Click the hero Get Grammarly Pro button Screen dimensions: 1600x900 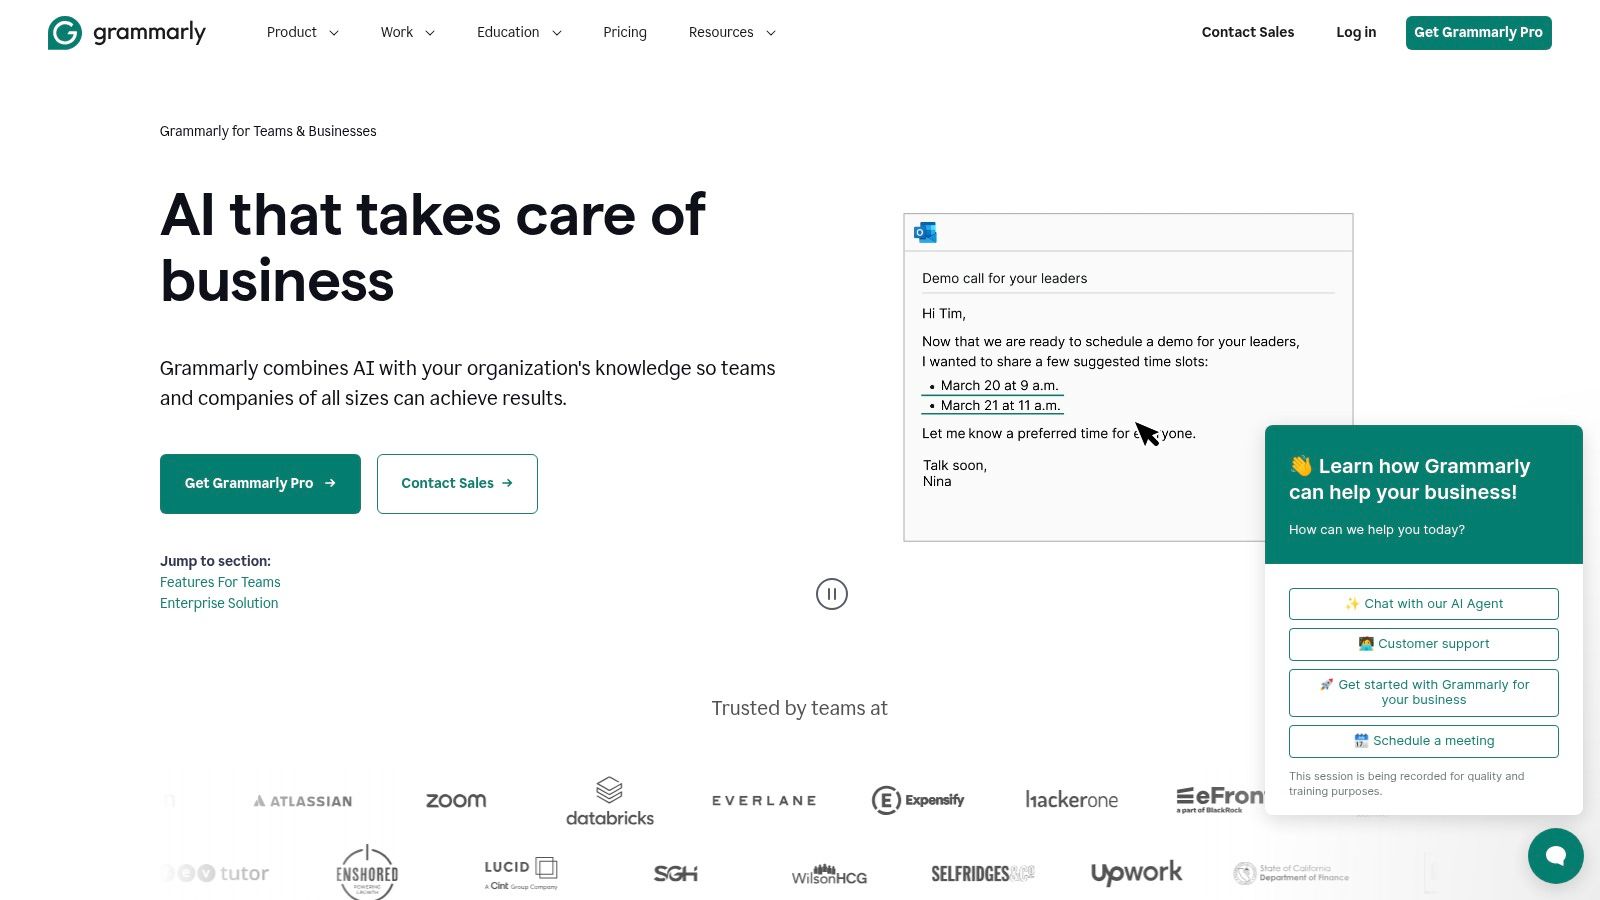click(x=260, y=484)
